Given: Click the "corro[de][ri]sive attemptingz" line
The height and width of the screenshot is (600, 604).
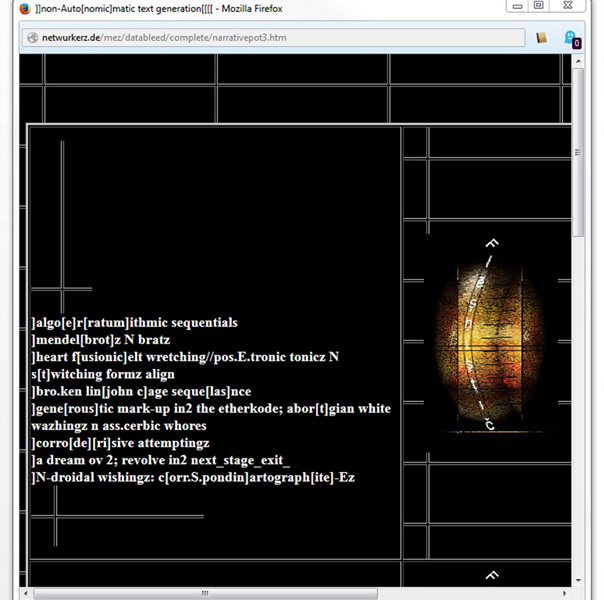Looking at the screenshot, I should pyautogui.click(x=120, y=443).
